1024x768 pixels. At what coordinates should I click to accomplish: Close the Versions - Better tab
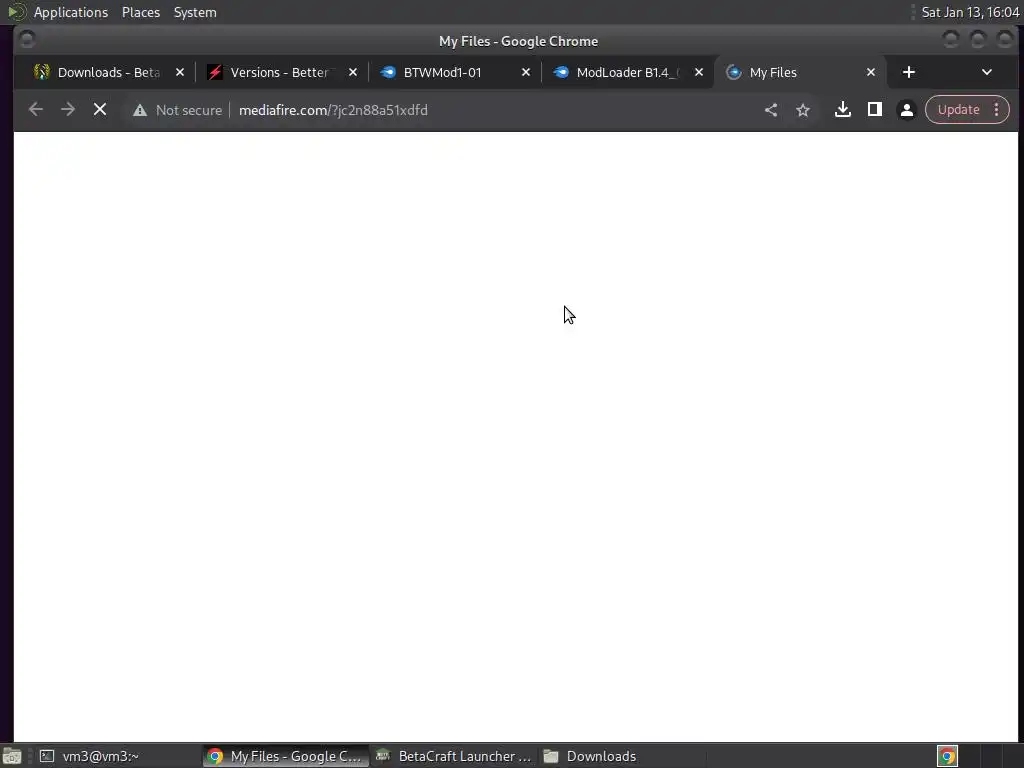point(353,72)
